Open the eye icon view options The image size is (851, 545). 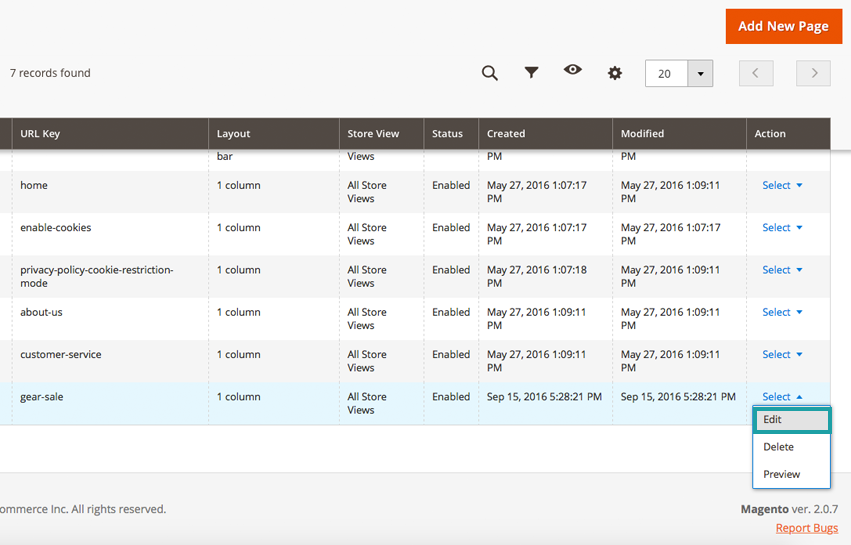pyautogui.click(x=572, y=70)
